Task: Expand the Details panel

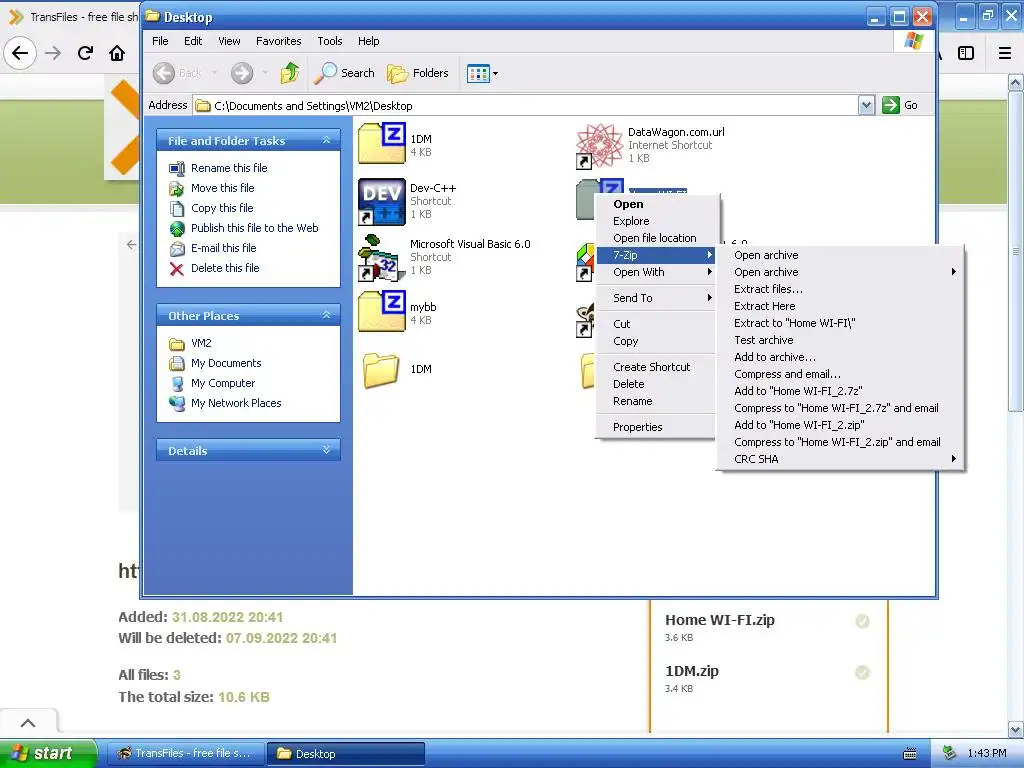Action: coord(327,450)
